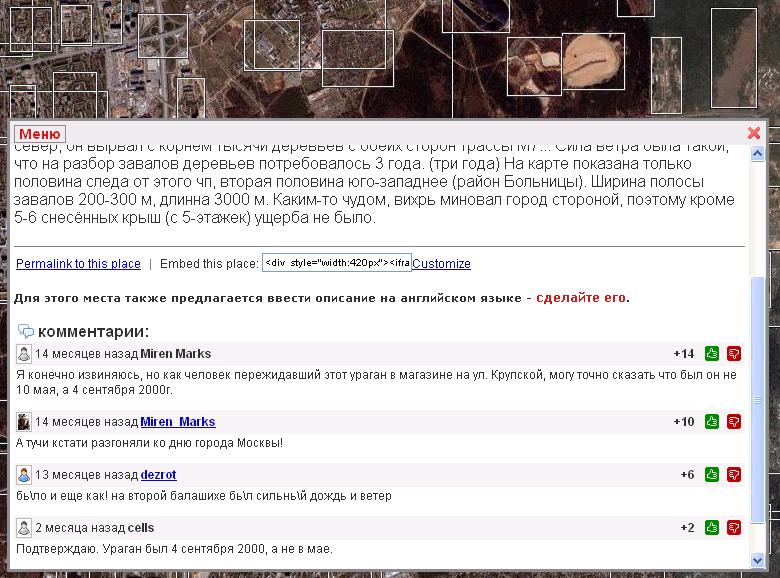Dislike dezrot's comment rated +6
Screen dimensions: 780x578
coord(734,475)
